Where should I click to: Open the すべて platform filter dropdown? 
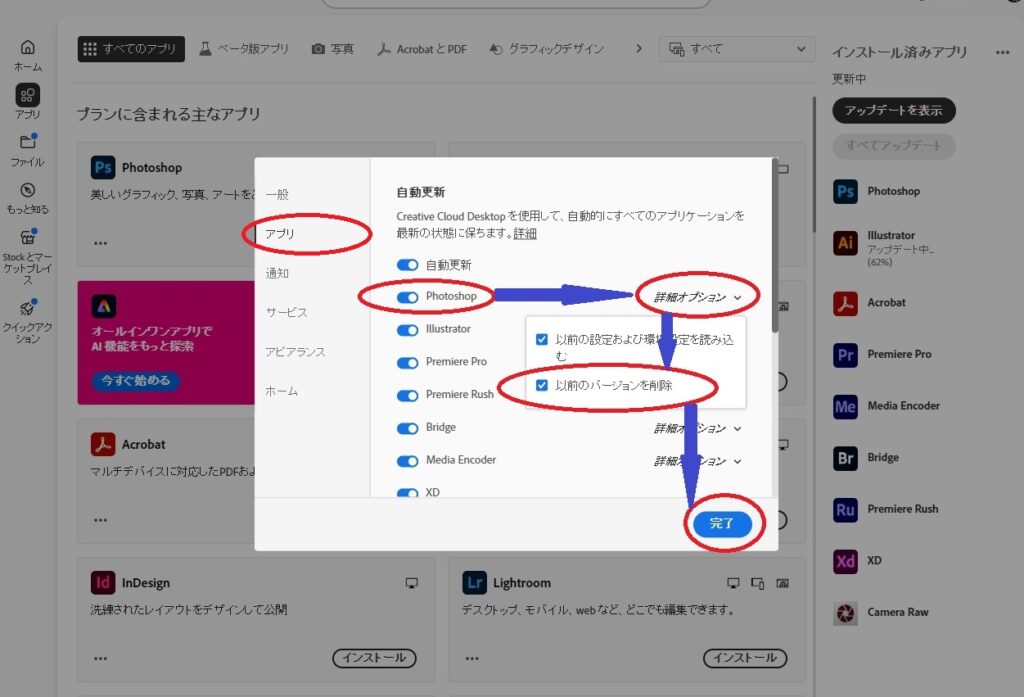point(737,49)
